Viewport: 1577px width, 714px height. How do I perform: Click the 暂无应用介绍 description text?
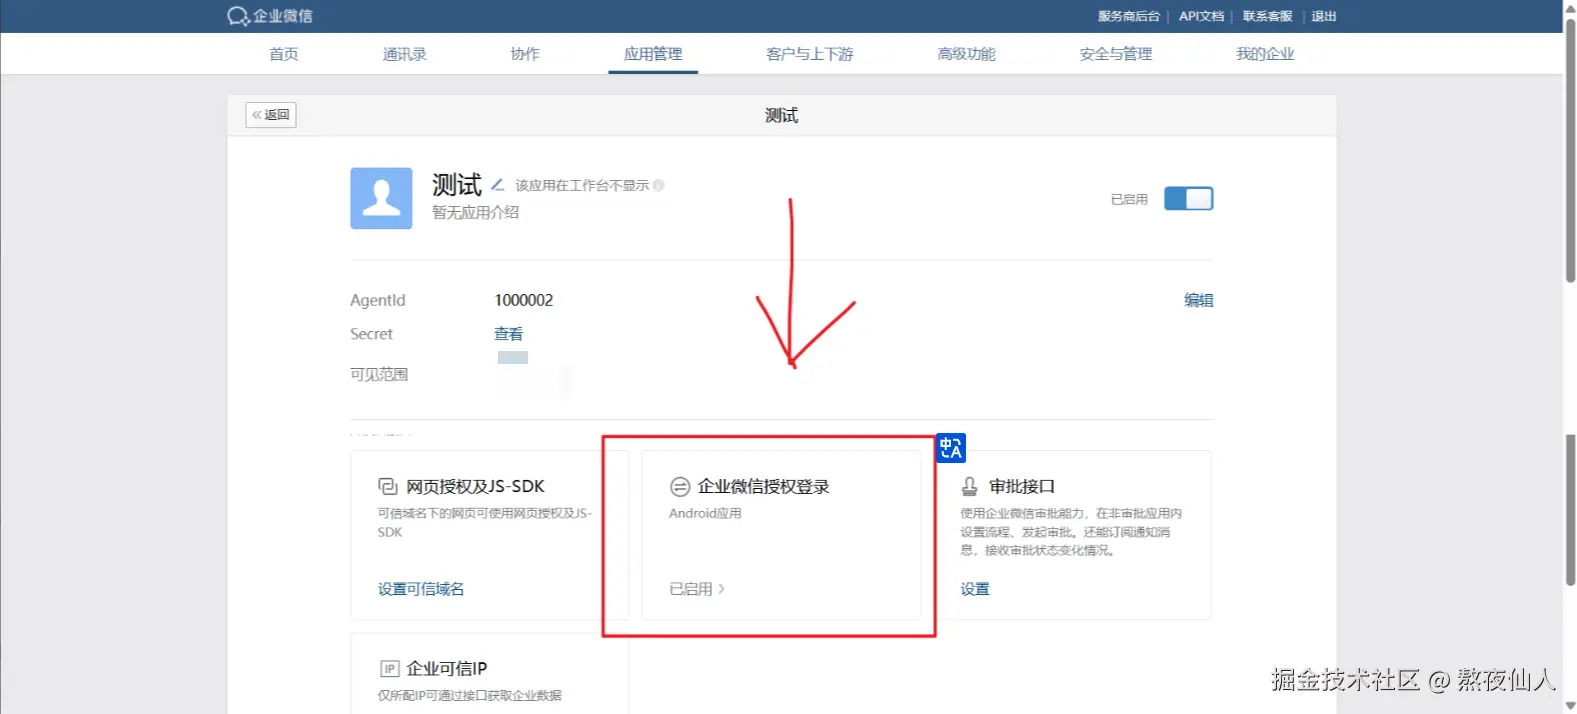click(476, 212)
